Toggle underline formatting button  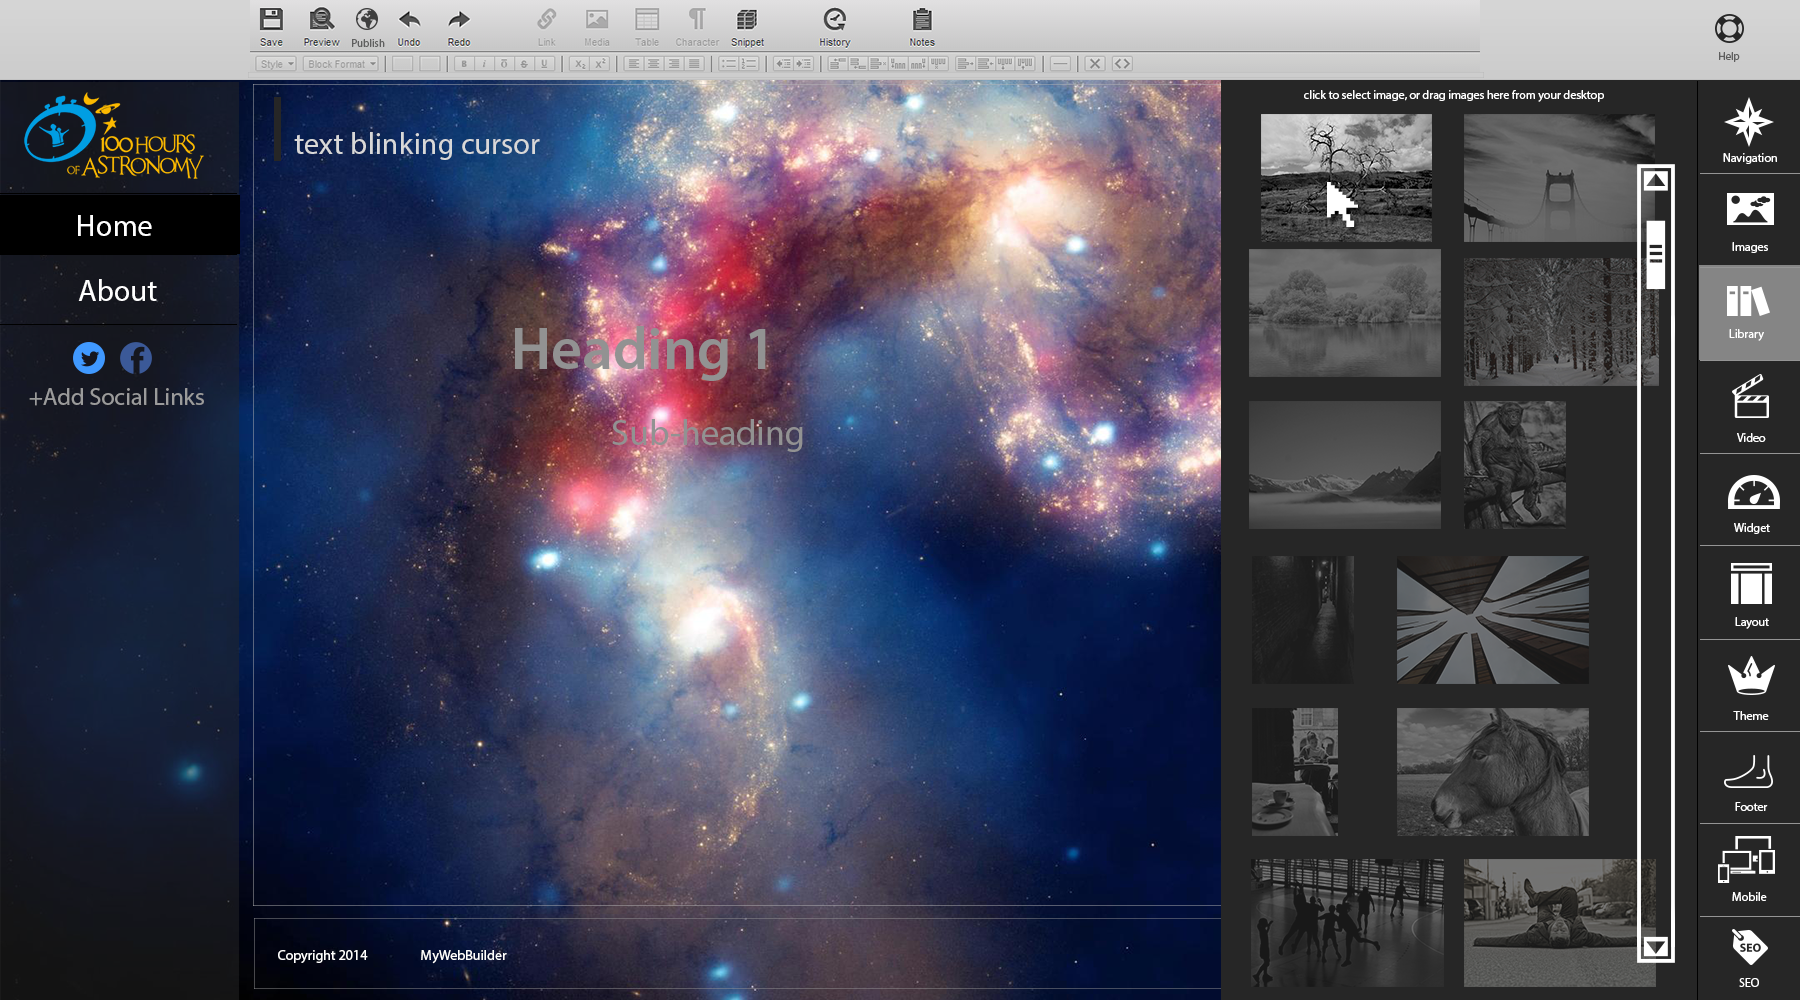pos(544,64)
